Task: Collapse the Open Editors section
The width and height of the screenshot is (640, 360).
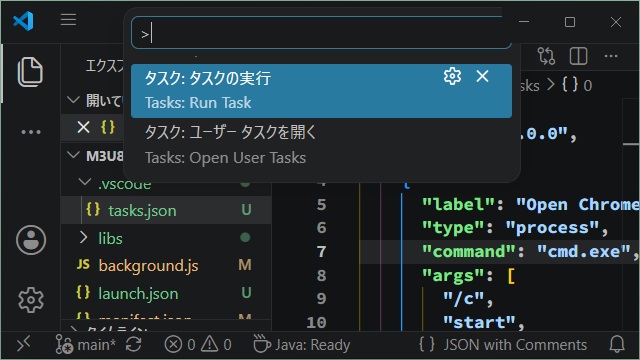Action: 73,100
